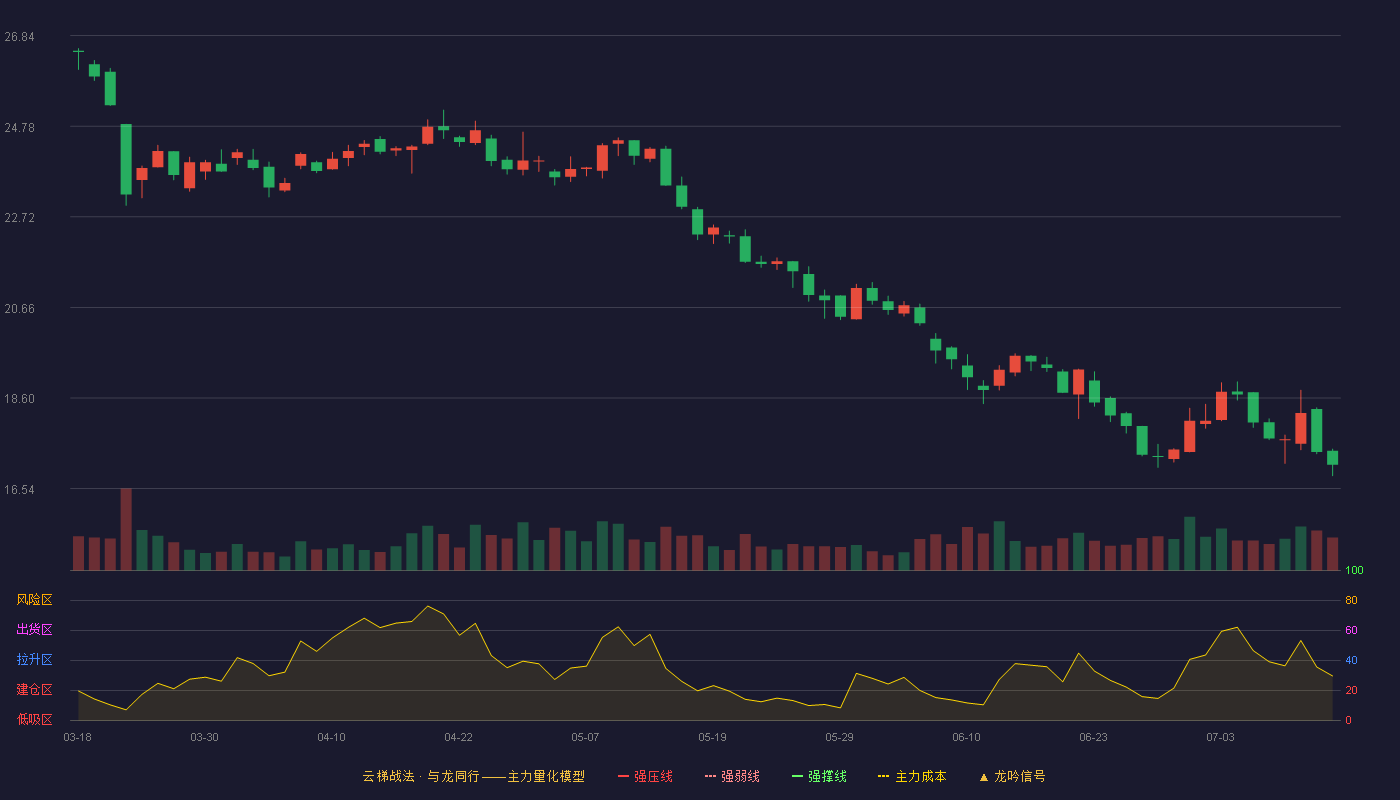
Task: Click the 04-22 date axis label
Action: pos(458,737)
